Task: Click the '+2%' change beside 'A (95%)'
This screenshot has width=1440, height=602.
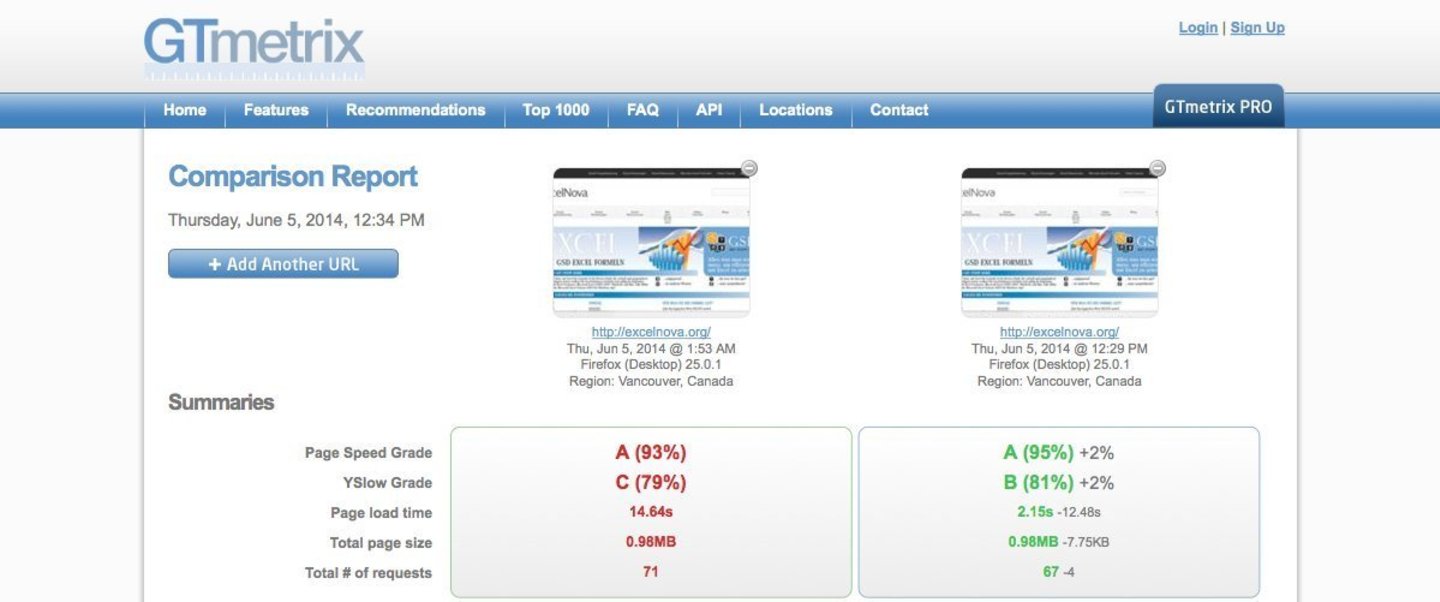Action: coord(1097,454)
